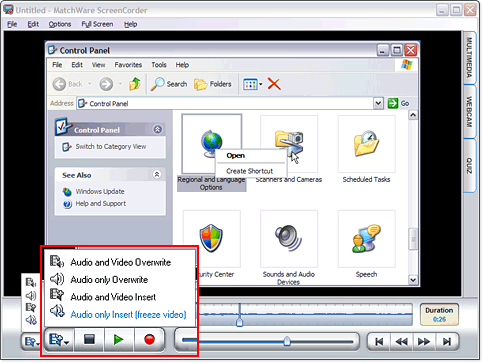Screen dimensions: 483x364
Task: Open the Windows Update link
Action: (100, 192)
